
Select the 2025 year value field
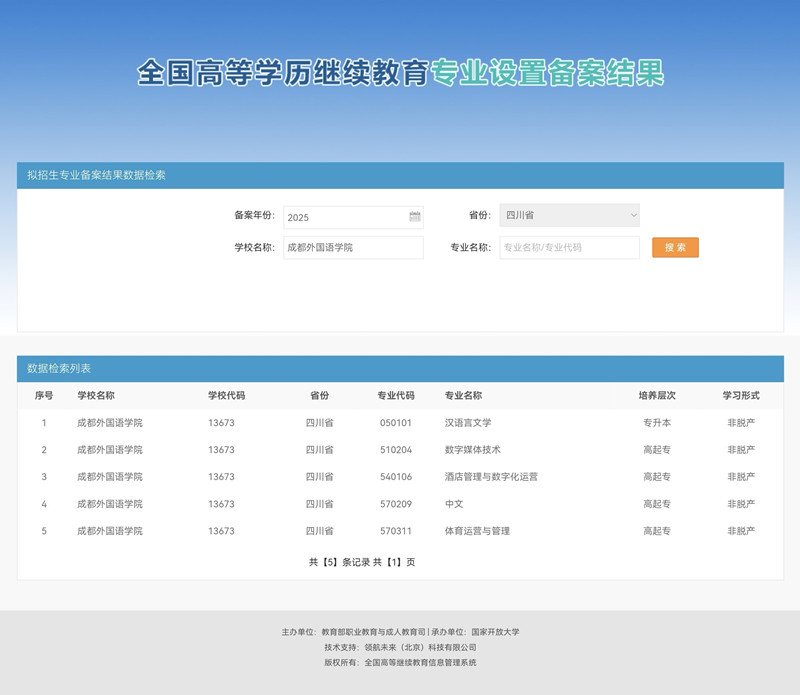(x=340, y=215)
